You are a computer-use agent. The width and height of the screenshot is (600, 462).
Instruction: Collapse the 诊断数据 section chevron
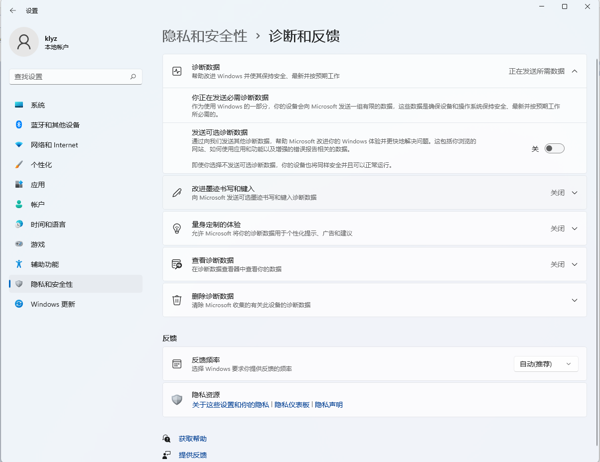pos(574,71)
